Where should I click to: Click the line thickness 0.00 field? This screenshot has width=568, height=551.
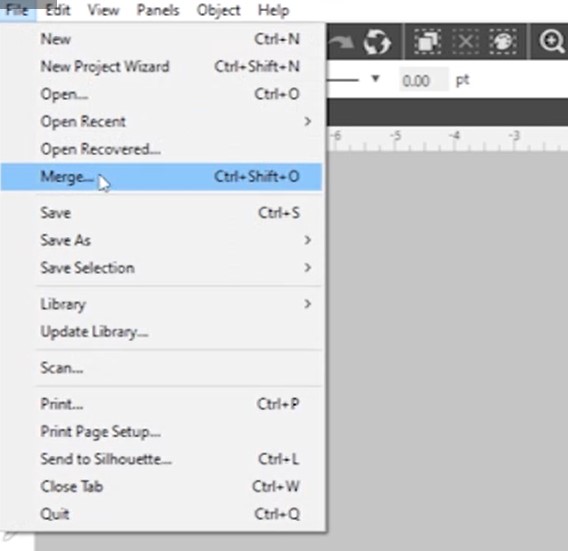pos(423,80)
